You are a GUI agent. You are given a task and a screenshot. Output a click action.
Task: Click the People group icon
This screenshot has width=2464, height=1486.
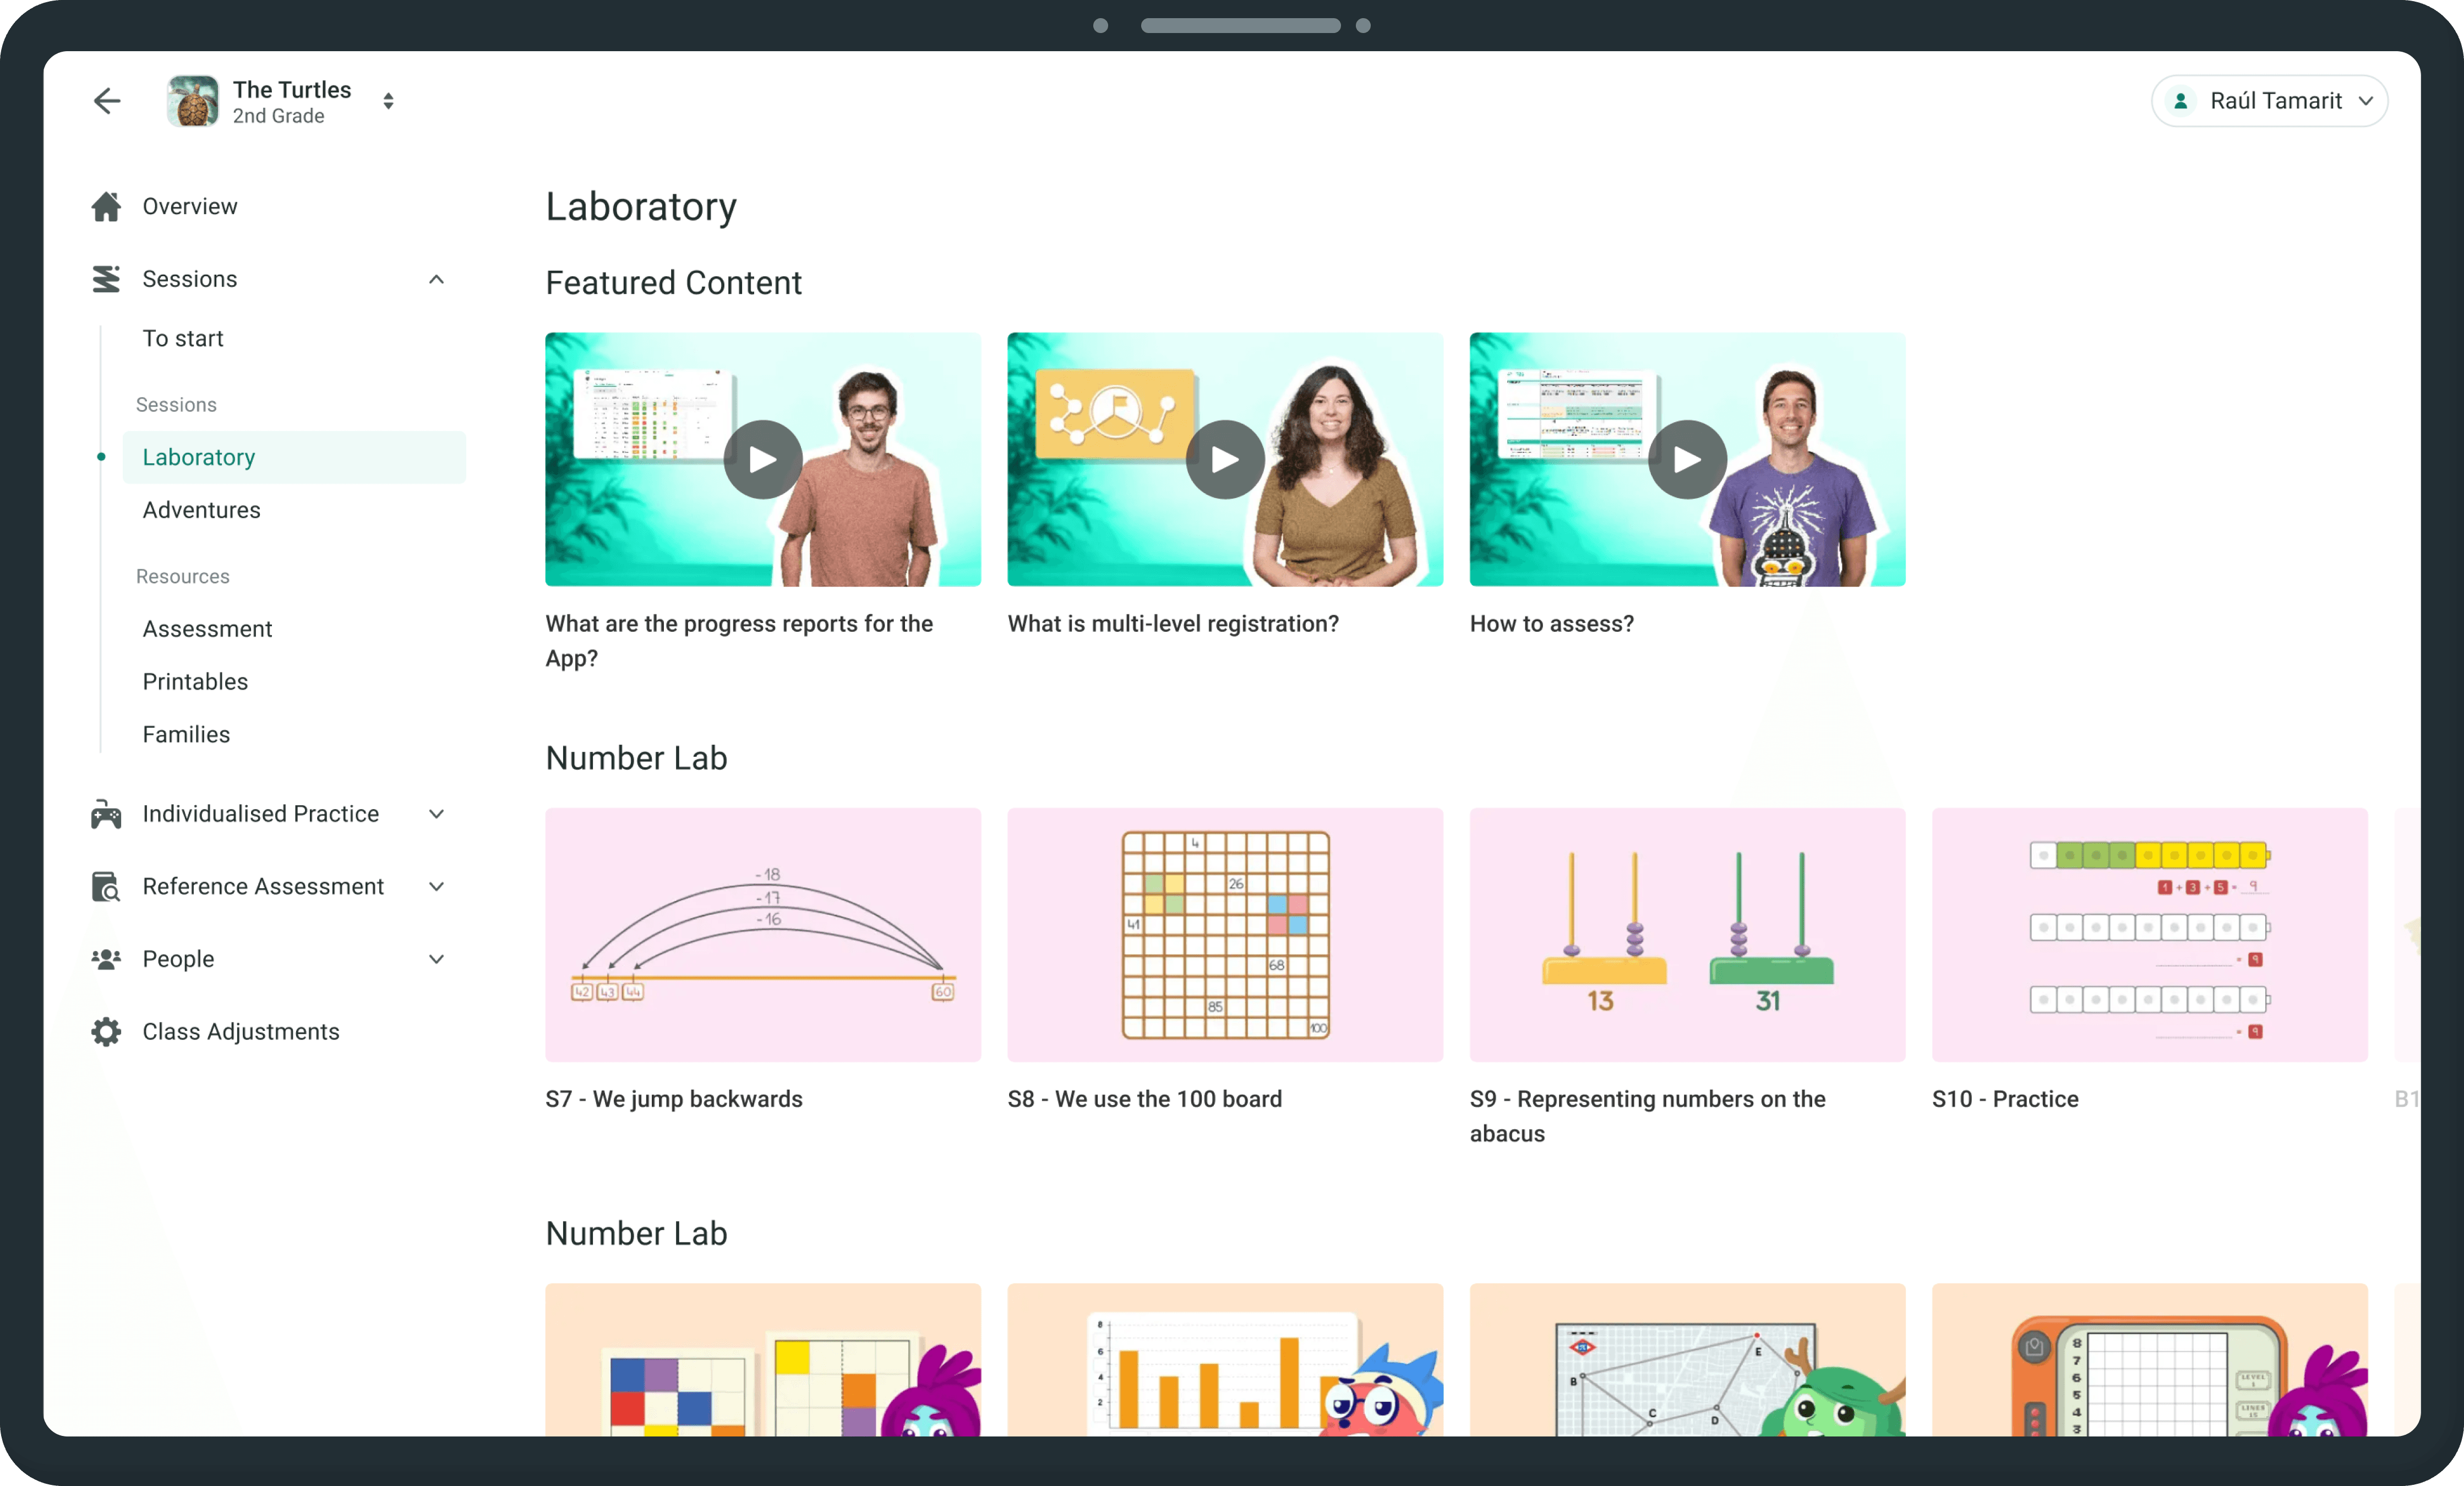pyautogui.click(x=106, y=959)
